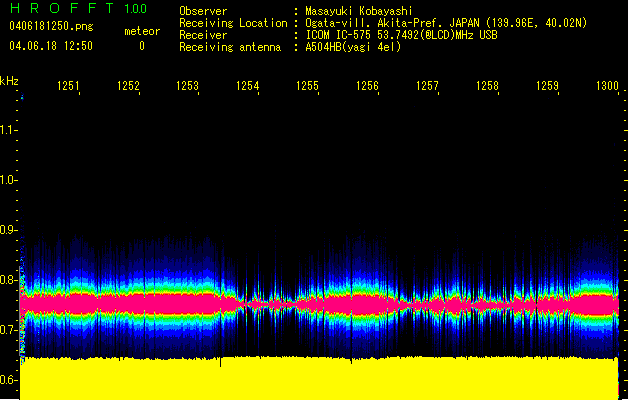Screen dimensions: 629x400
Task: Pick the 1258 time marker
Action: click(x=487, y=87)
